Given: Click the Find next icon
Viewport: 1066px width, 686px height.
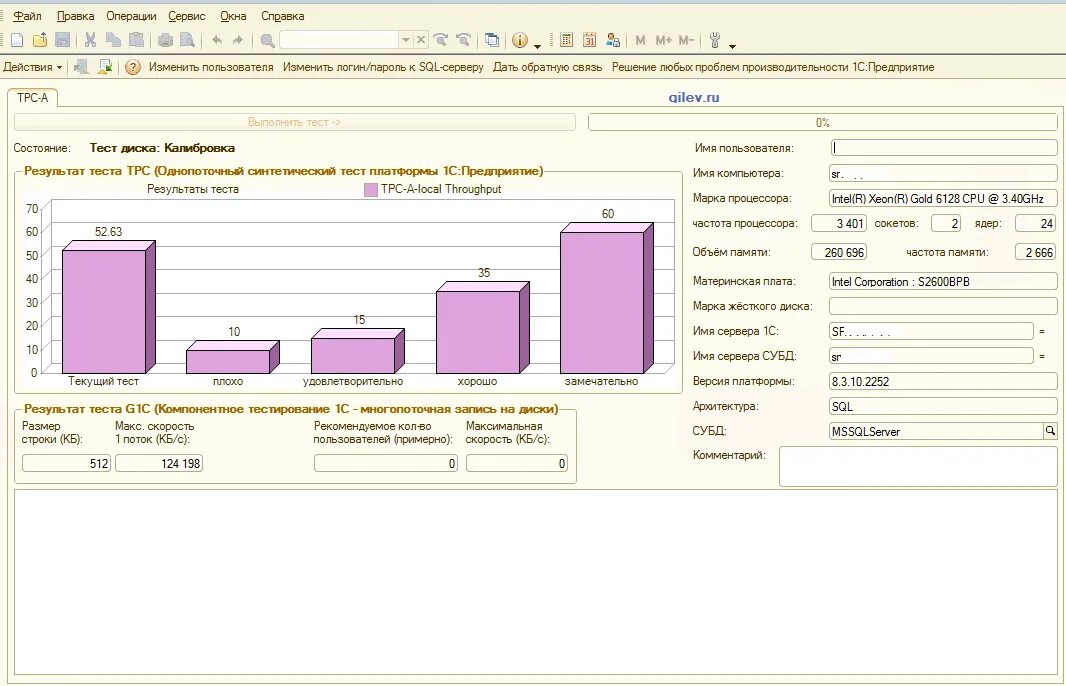Looking at the screenshot, I should coord(441,40).
